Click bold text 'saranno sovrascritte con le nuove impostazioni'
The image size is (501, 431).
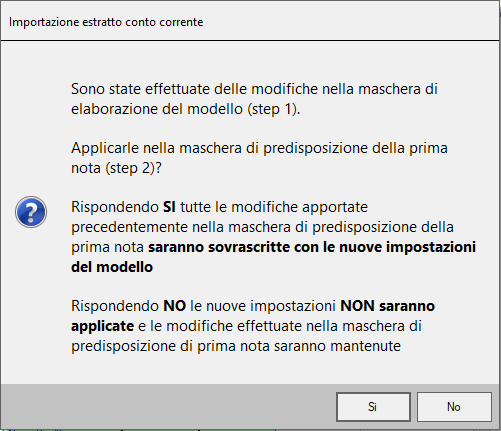tap(312, 247)
